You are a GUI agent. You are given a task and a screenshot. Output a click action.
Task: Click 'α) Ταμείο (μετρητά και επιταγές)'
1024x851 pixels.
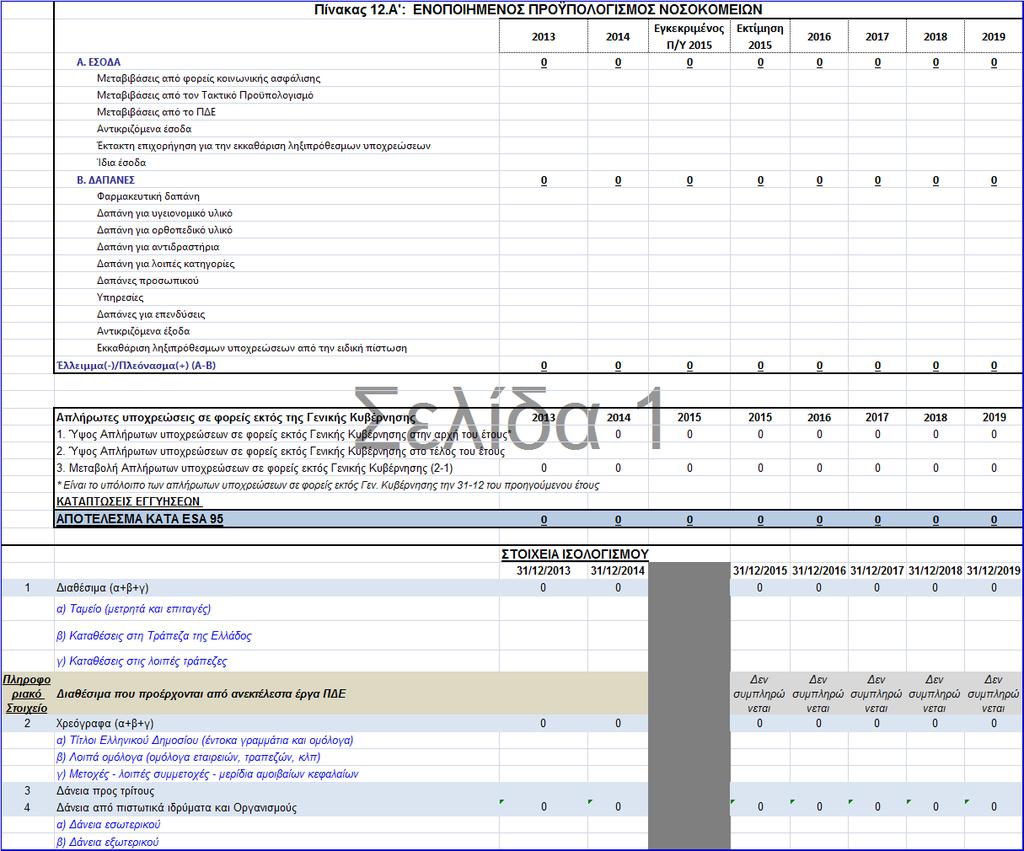(134, 609)
